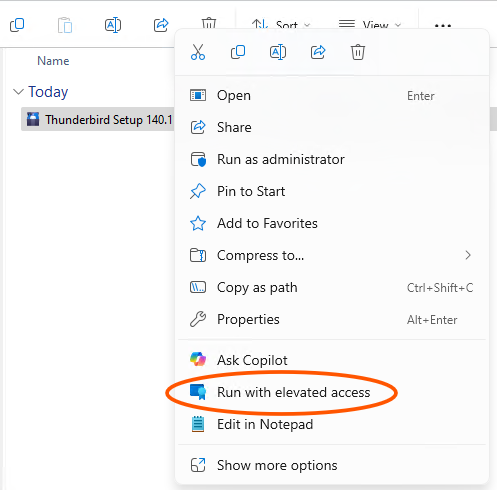This screenshot has height=490, width=497.
Task: Click the Delete trash icon in context menu
Action: (x=358, y=52)
